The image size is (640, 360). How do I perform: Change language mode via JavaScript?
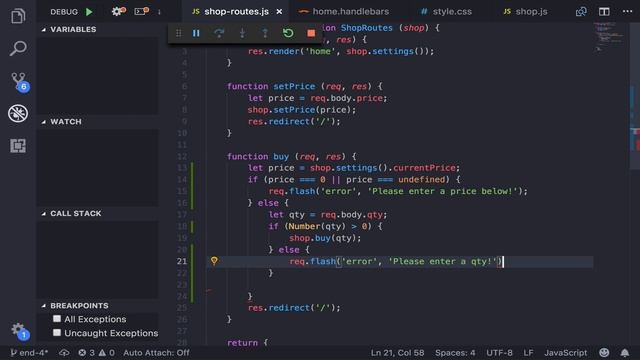click(565, 352)
